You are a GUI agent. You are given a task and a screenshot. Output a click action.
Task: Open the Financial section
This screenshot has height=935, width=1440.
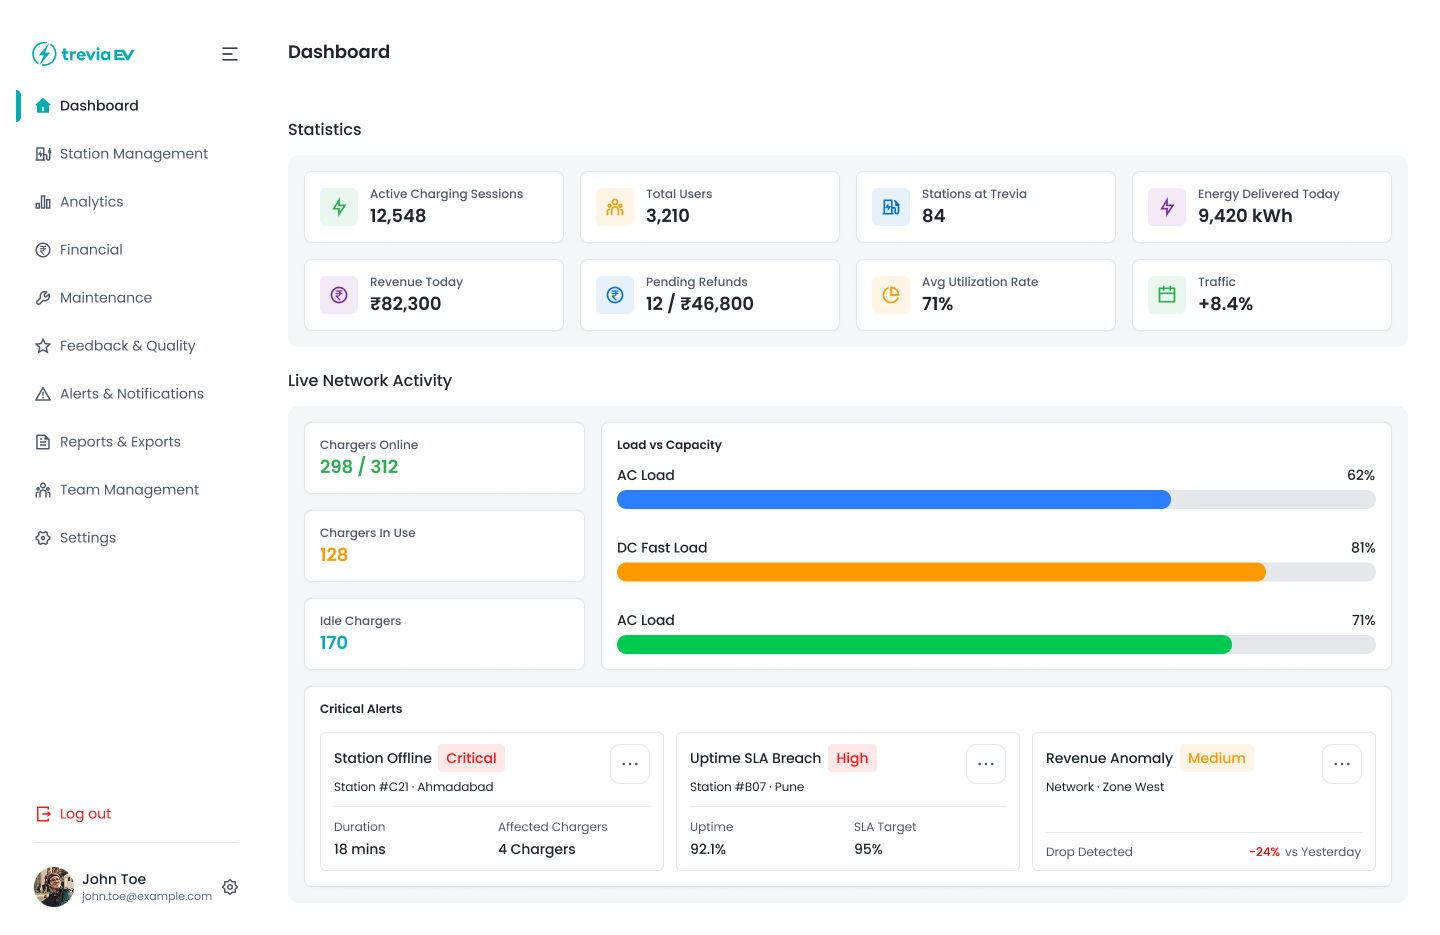click(92, 249)
